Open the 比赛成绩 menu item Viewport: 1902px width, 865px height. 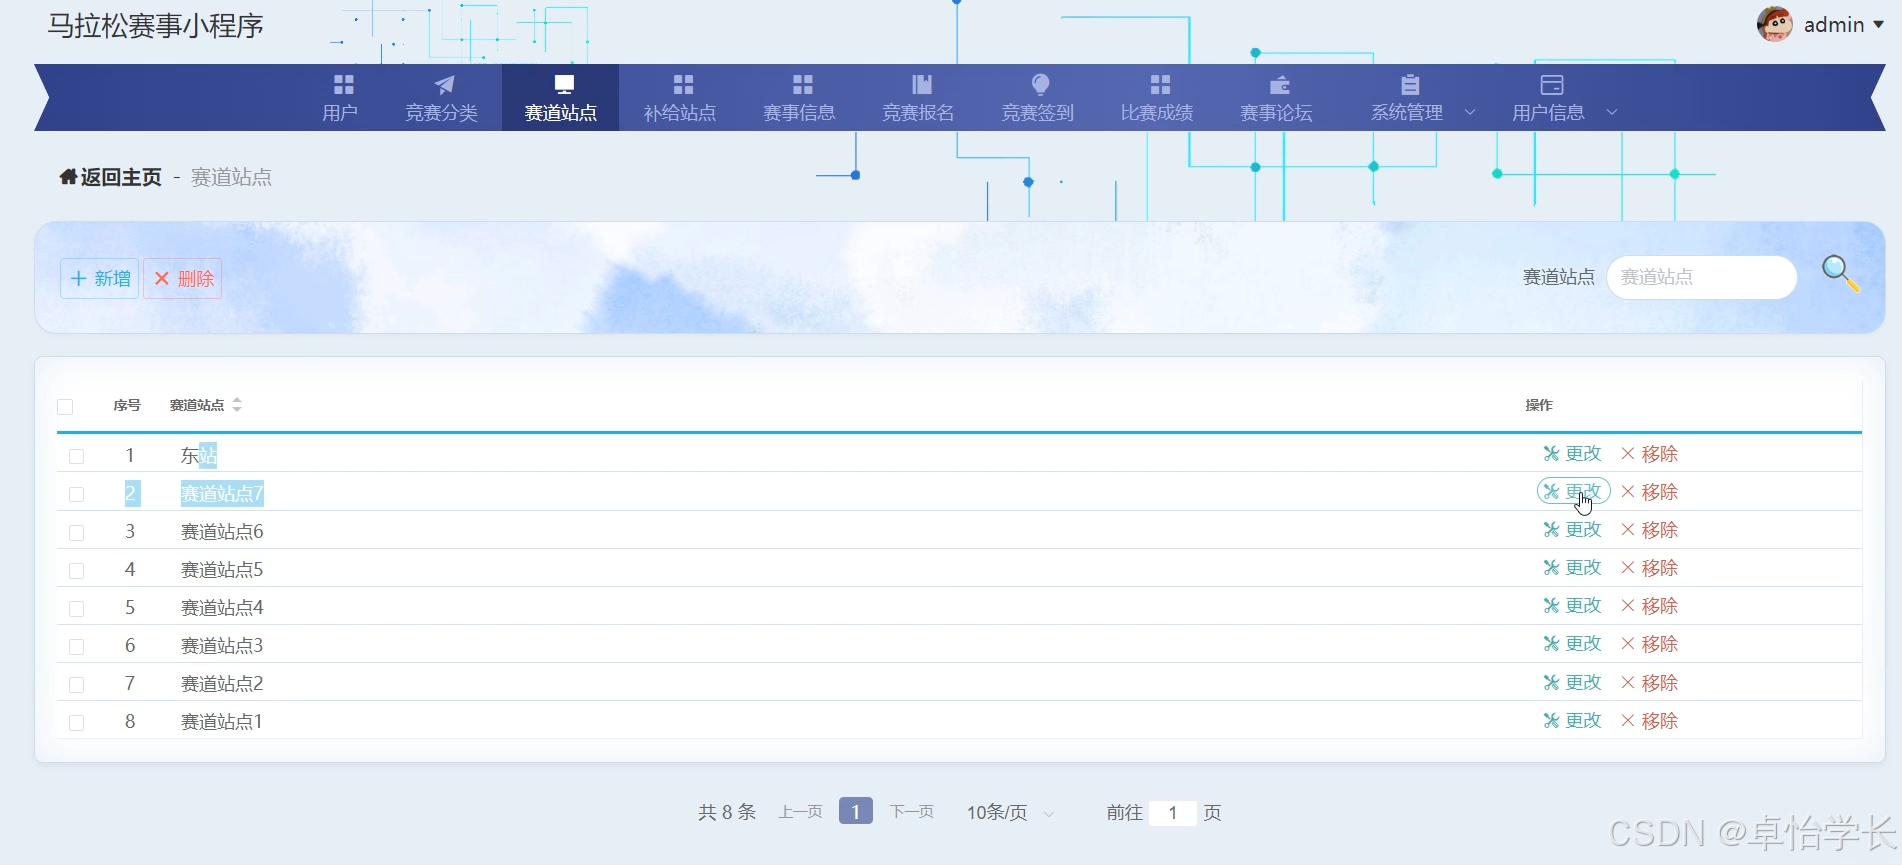pyautogui.click(x=1157, y=97)
